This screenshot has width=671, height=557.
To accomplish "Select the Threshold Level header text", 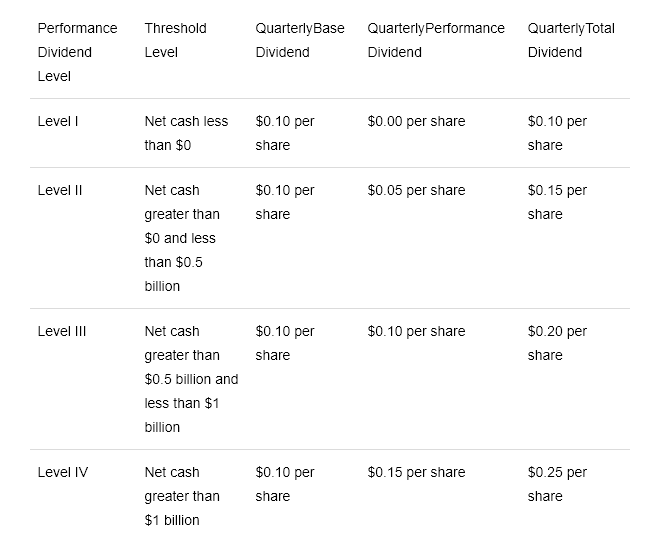I will pyautogui.click(x=175, y=40).
